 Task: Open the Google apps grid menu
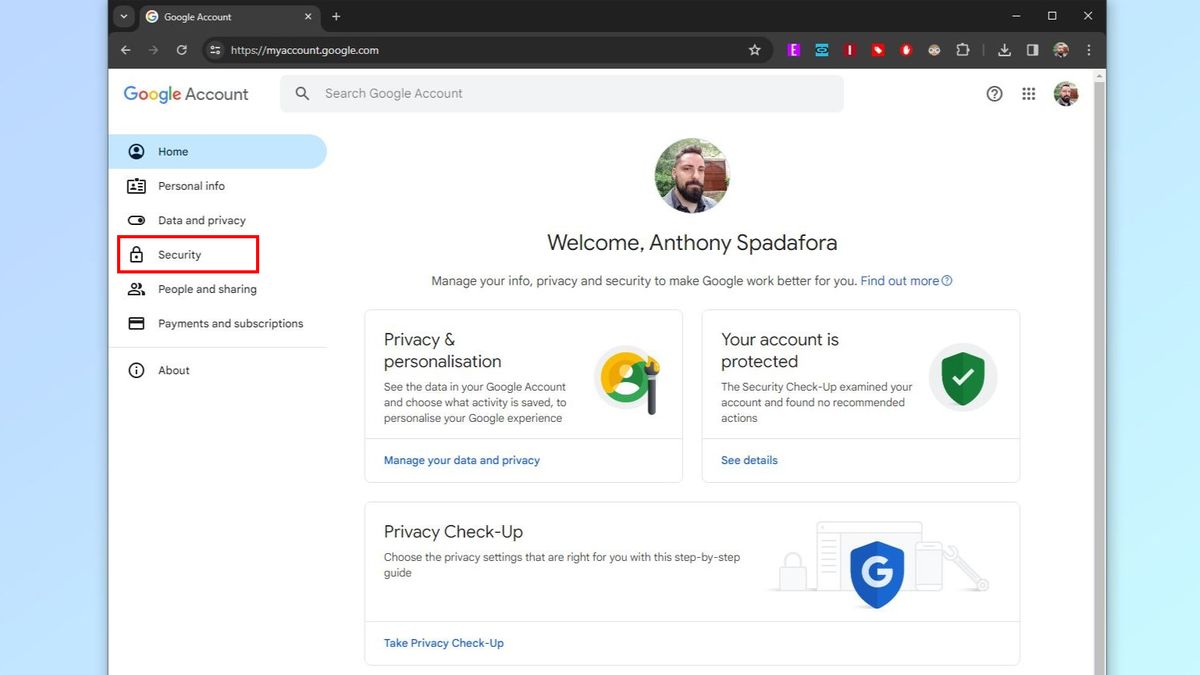[x=1028, y=93]
